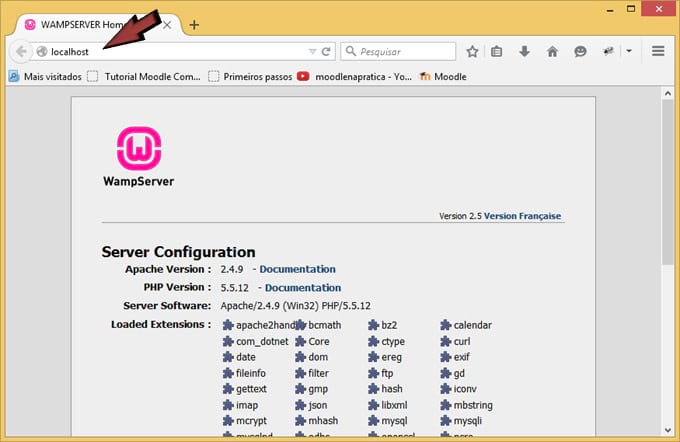Select the mhash extension text

point(323,421)
